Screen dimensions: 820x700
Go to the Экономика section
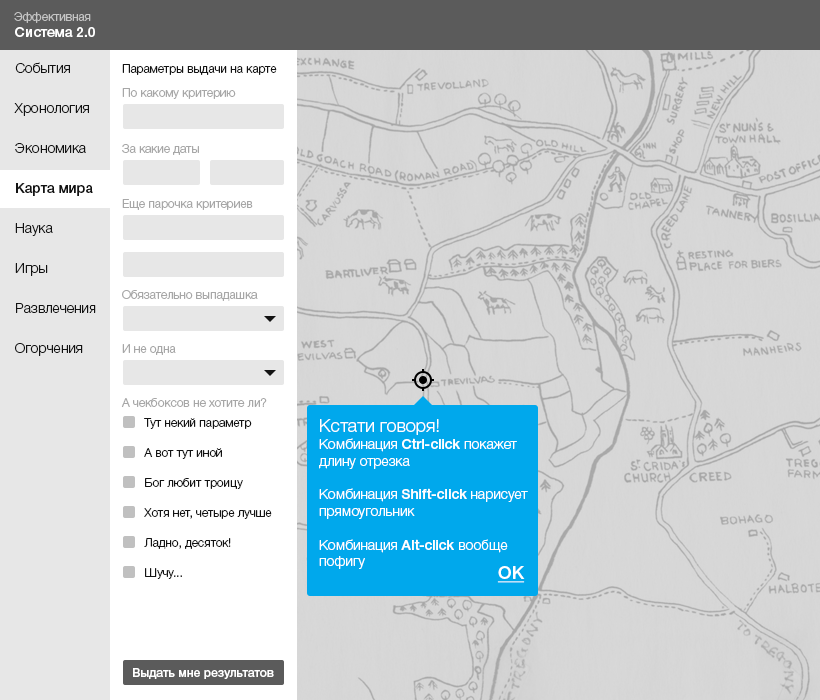50,148
